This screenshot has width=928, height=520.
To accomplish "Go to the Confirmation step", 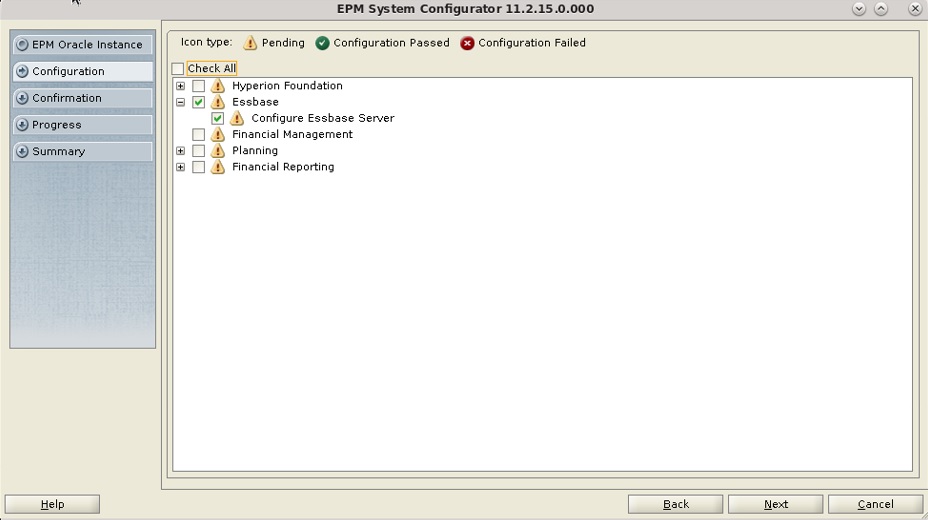I will pyautogui.click(x=82, y=98).
